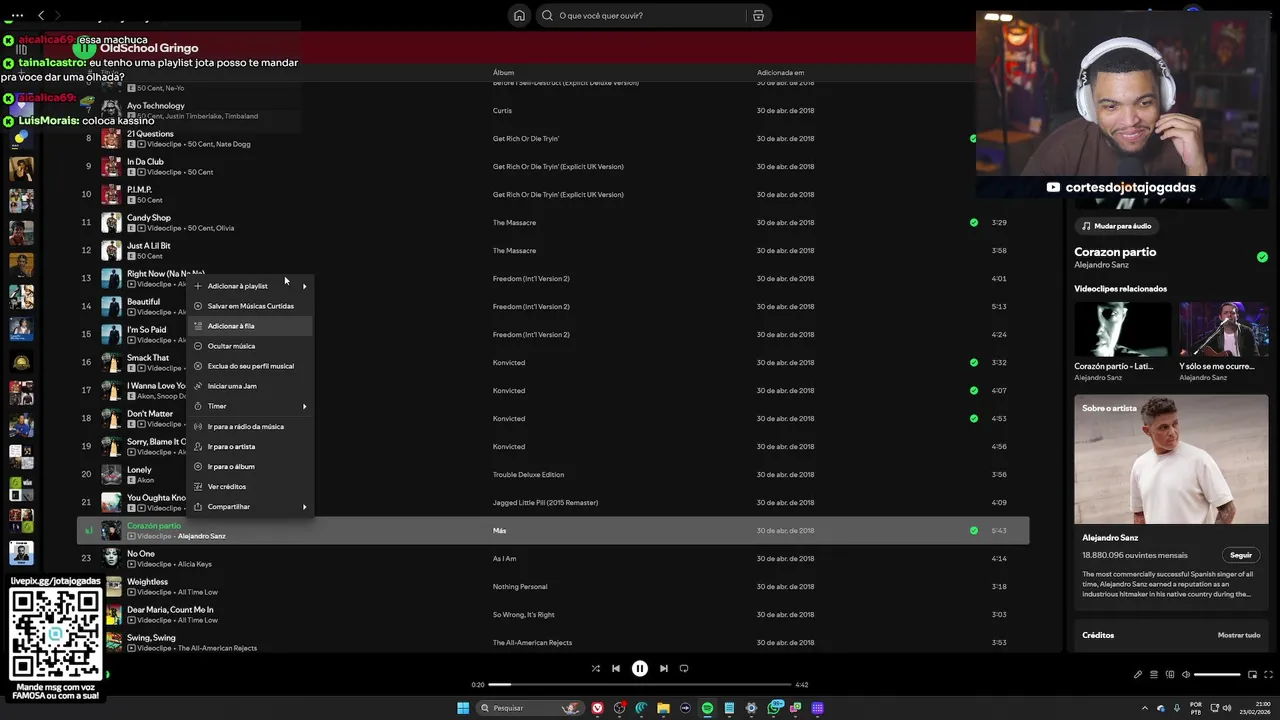Open album The Massacre for Candy Shop
The image size is (1280, 720).
514,222
